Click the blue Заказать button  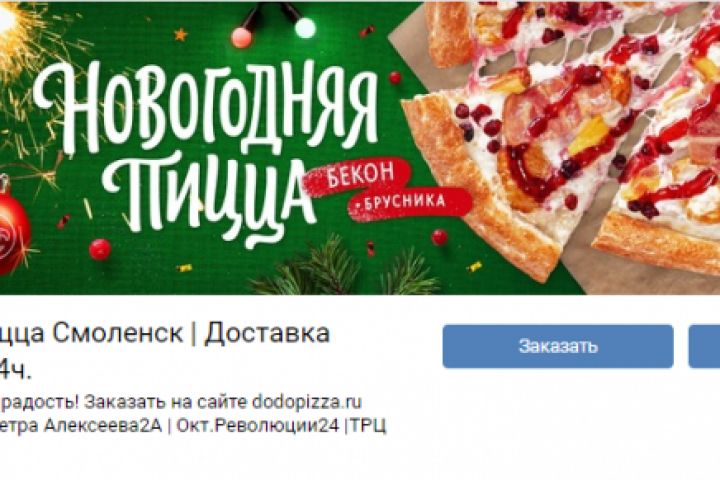558,346
